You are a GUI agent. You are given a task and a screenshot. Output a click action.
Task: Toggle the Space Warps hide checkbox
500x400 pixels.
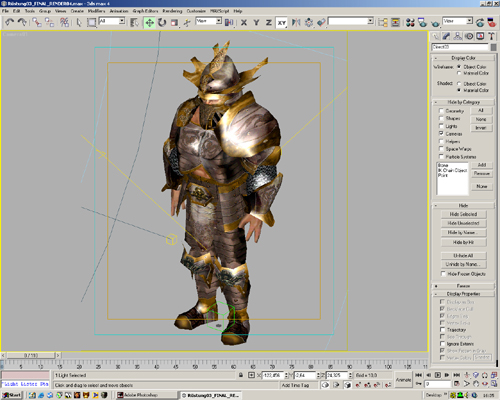(441, 149)
